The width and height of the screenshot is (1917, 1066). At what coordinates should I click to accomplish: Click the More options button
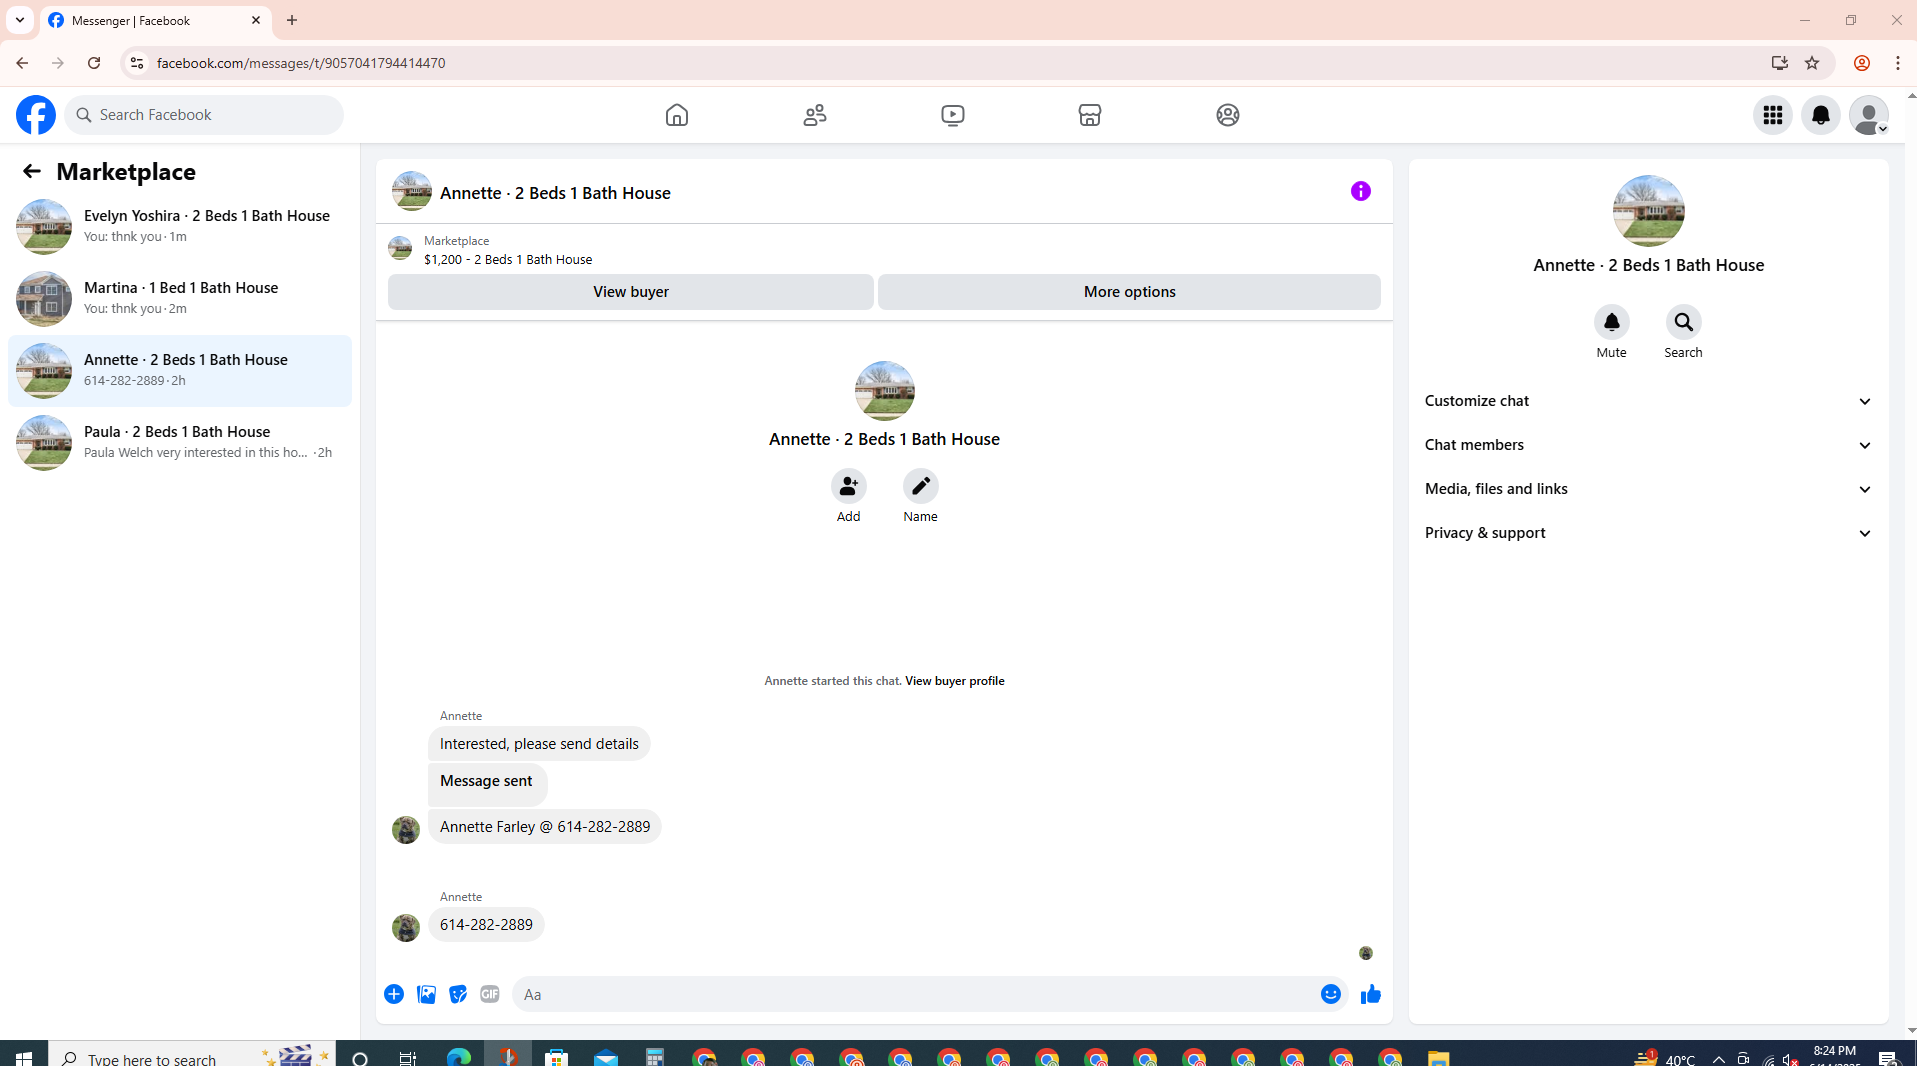(1129, 292)
